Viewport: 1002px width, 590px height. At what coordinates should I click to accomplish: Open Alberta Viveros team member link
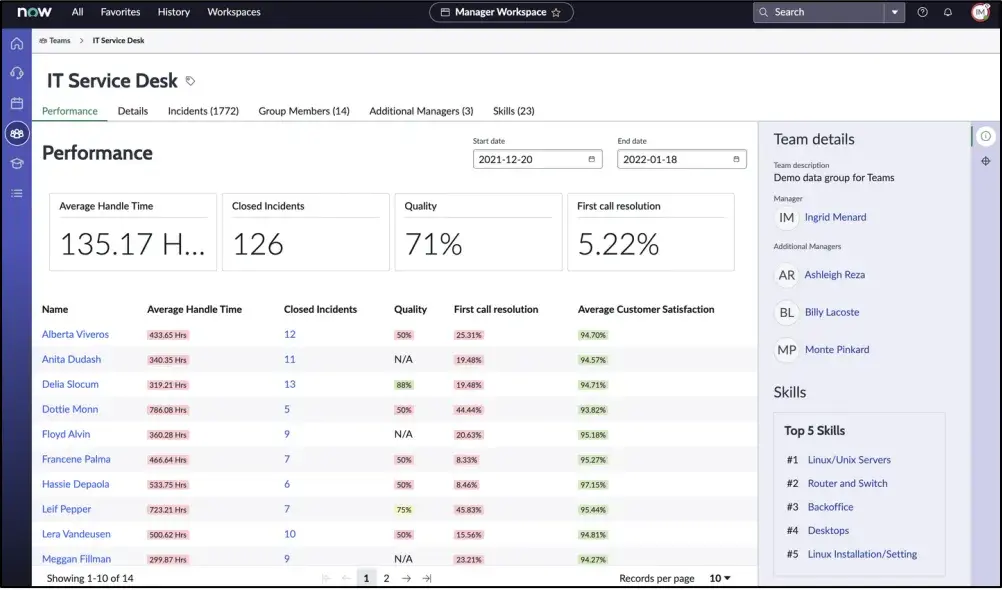[x=75, y=335]
